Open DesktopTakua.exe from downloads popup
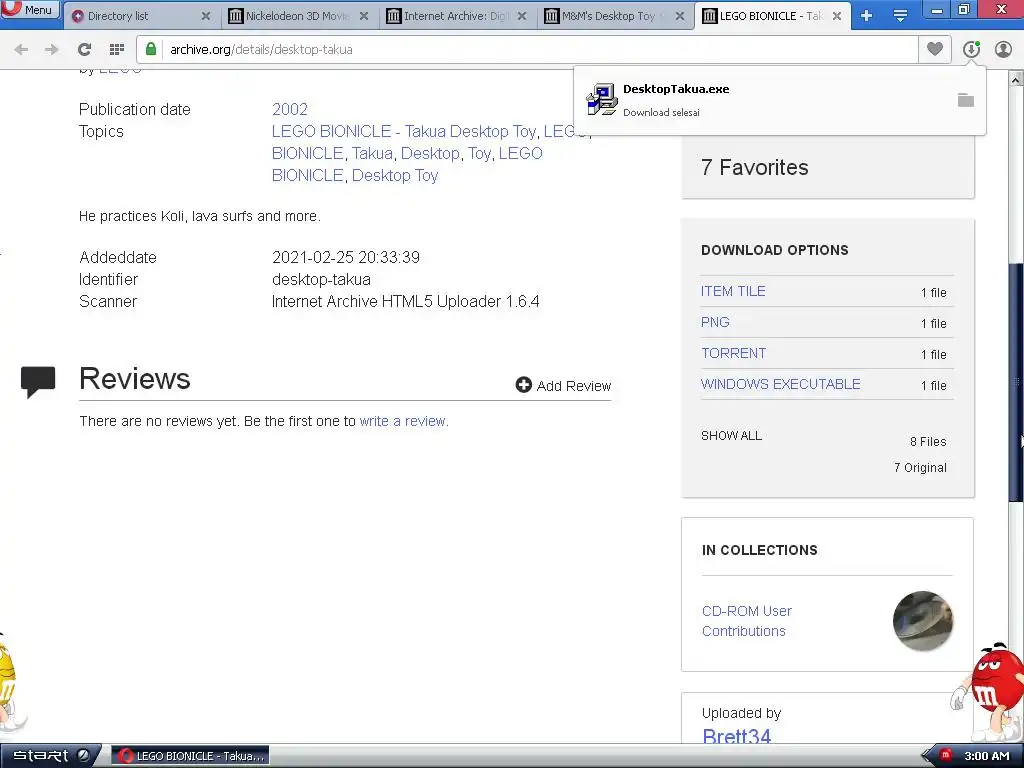The image size is (1024, 768). (x=676, y=89)
